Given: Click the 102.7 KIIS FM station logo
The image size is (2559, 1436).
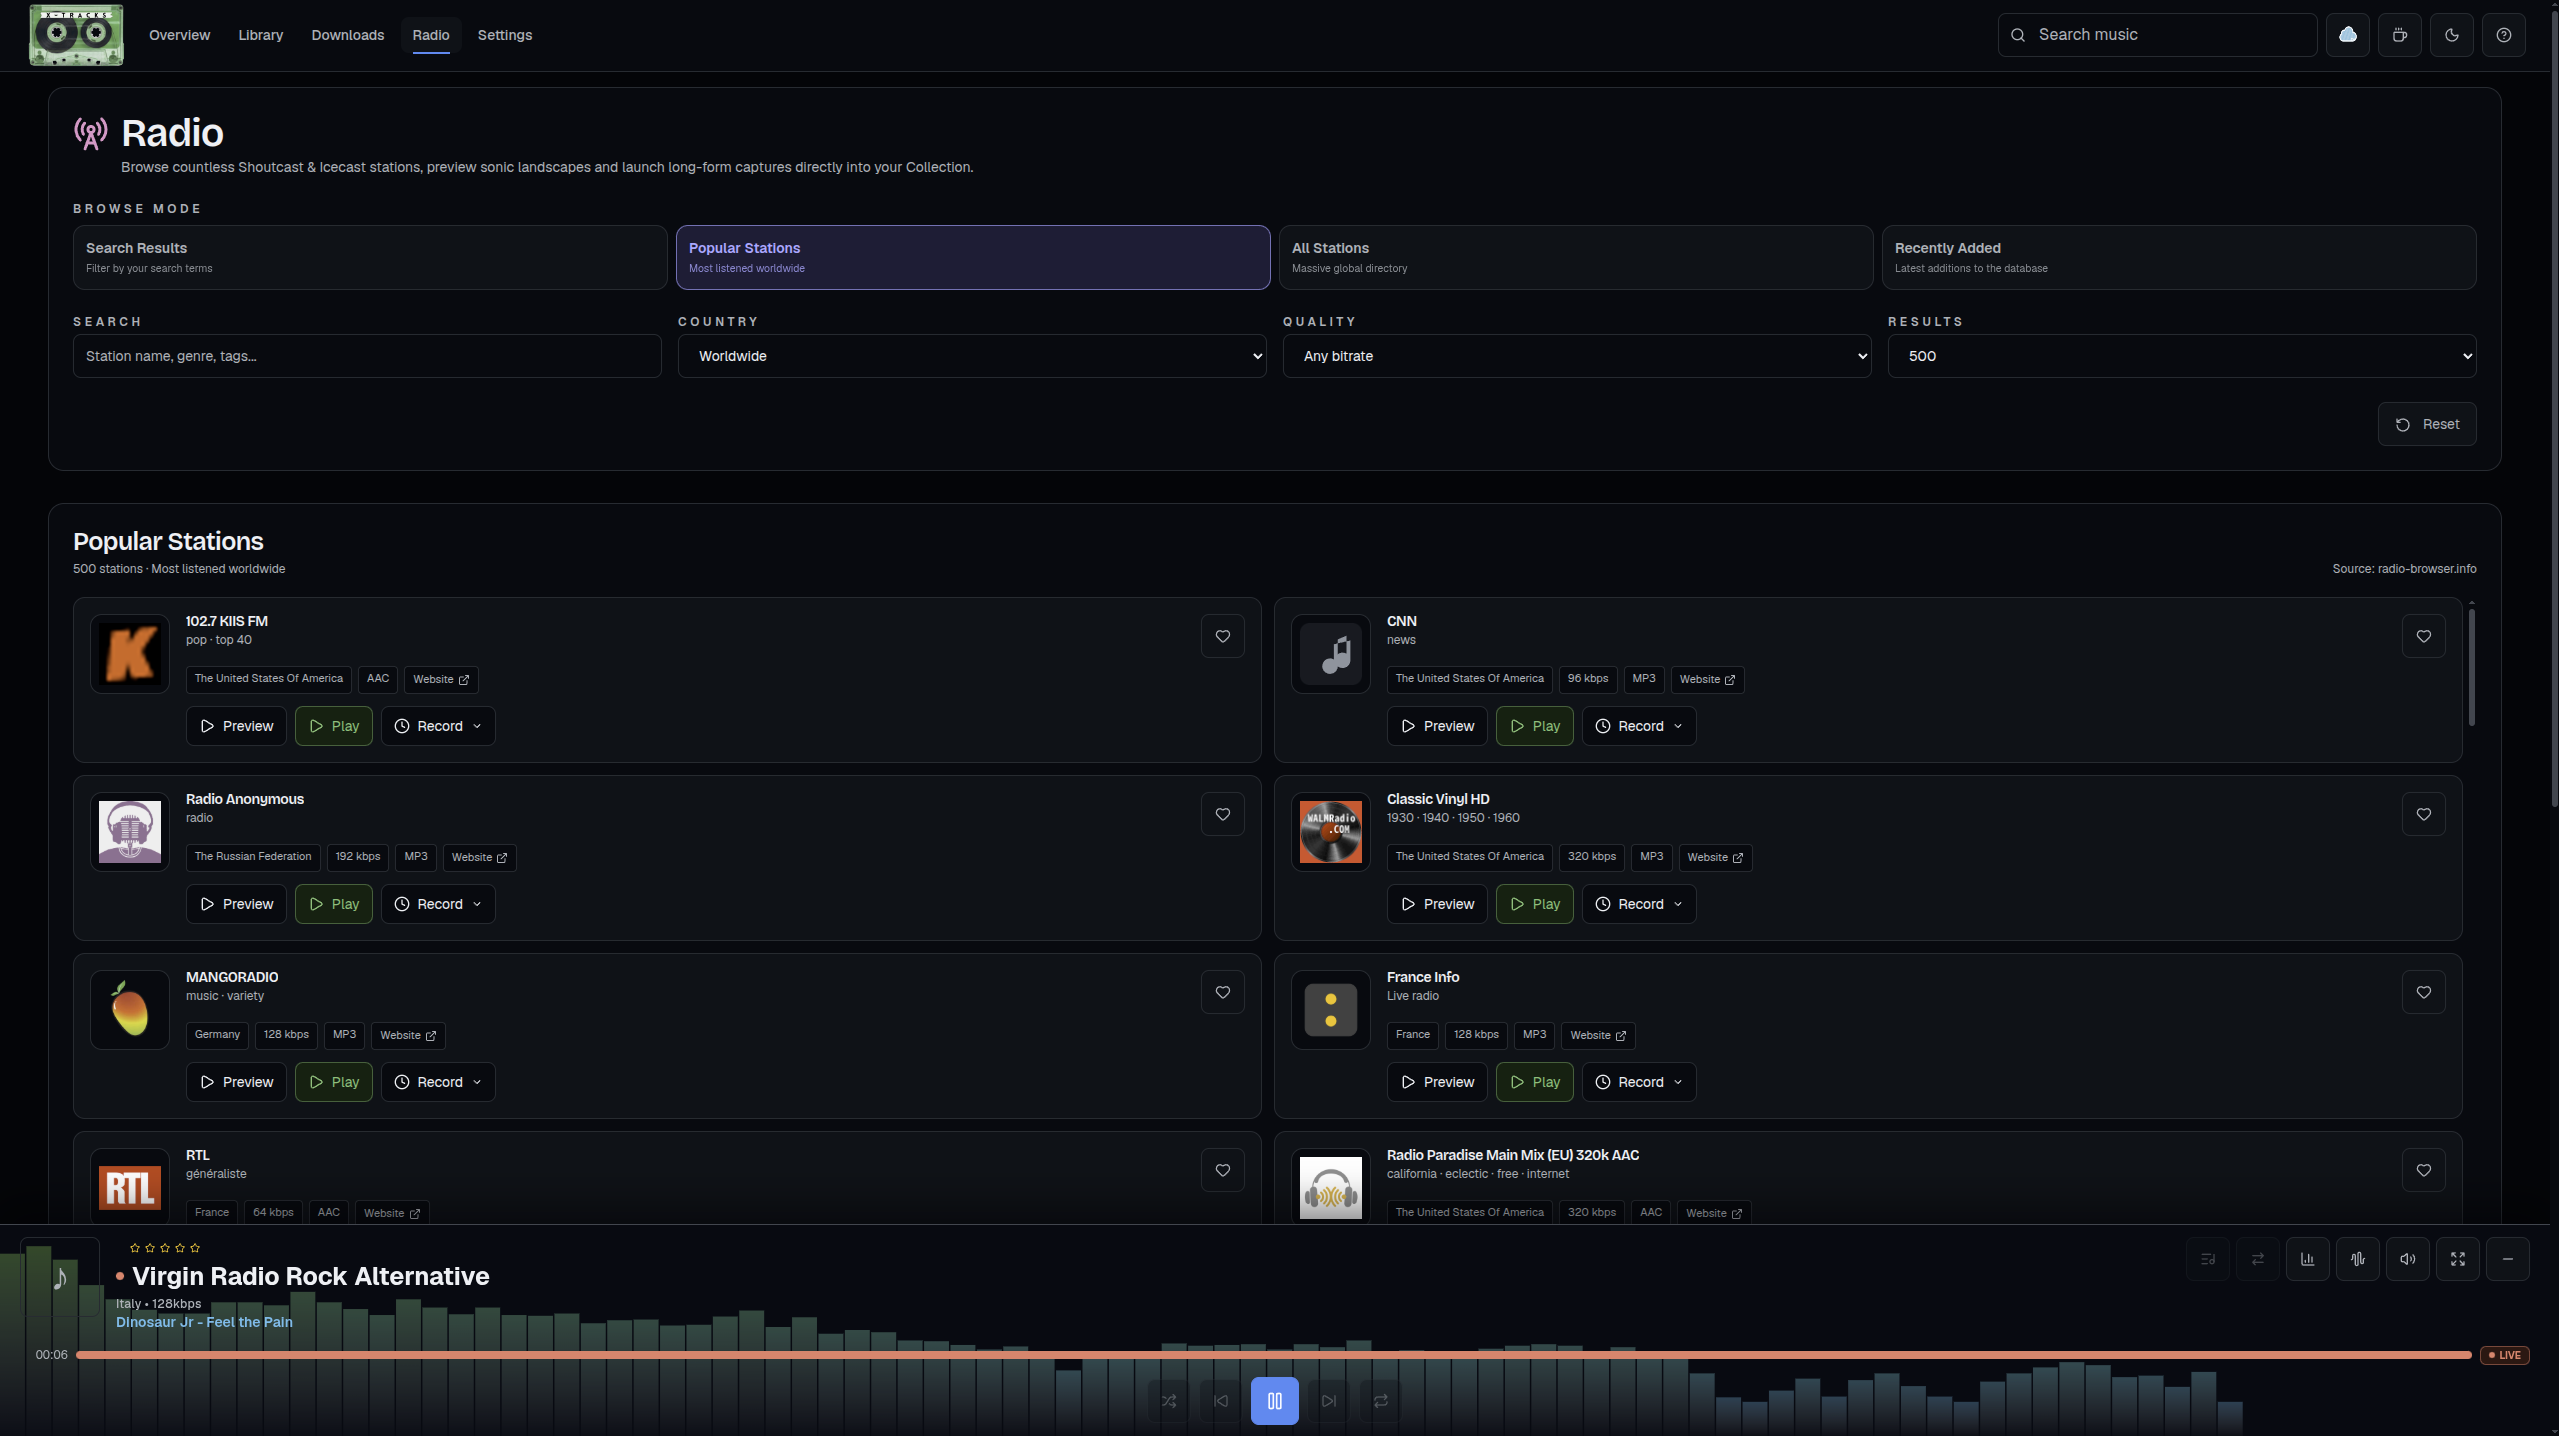Looking at the screenshot, I should [x=130, y=654].
